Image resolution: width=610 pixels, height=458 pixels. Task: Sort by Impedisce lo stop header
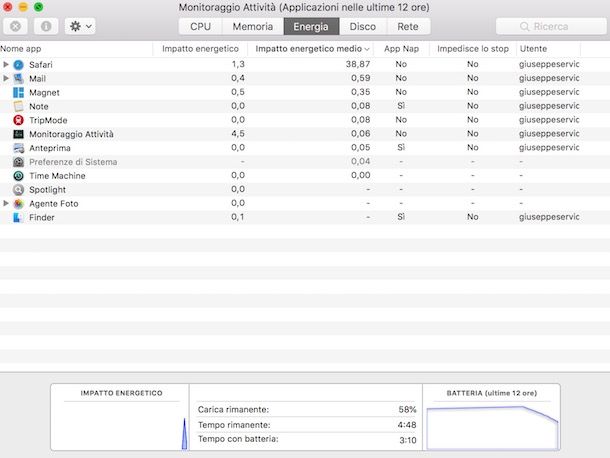[473, 49]
